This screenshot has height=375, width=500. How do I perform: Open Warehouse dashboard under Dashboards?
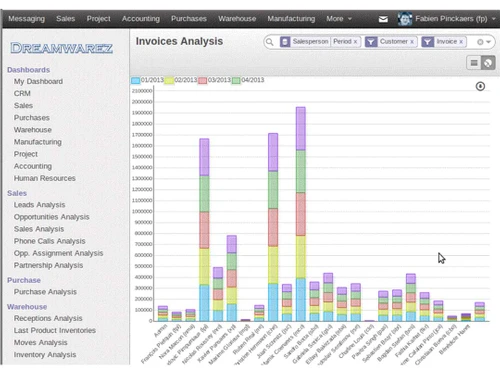(33, 130)
